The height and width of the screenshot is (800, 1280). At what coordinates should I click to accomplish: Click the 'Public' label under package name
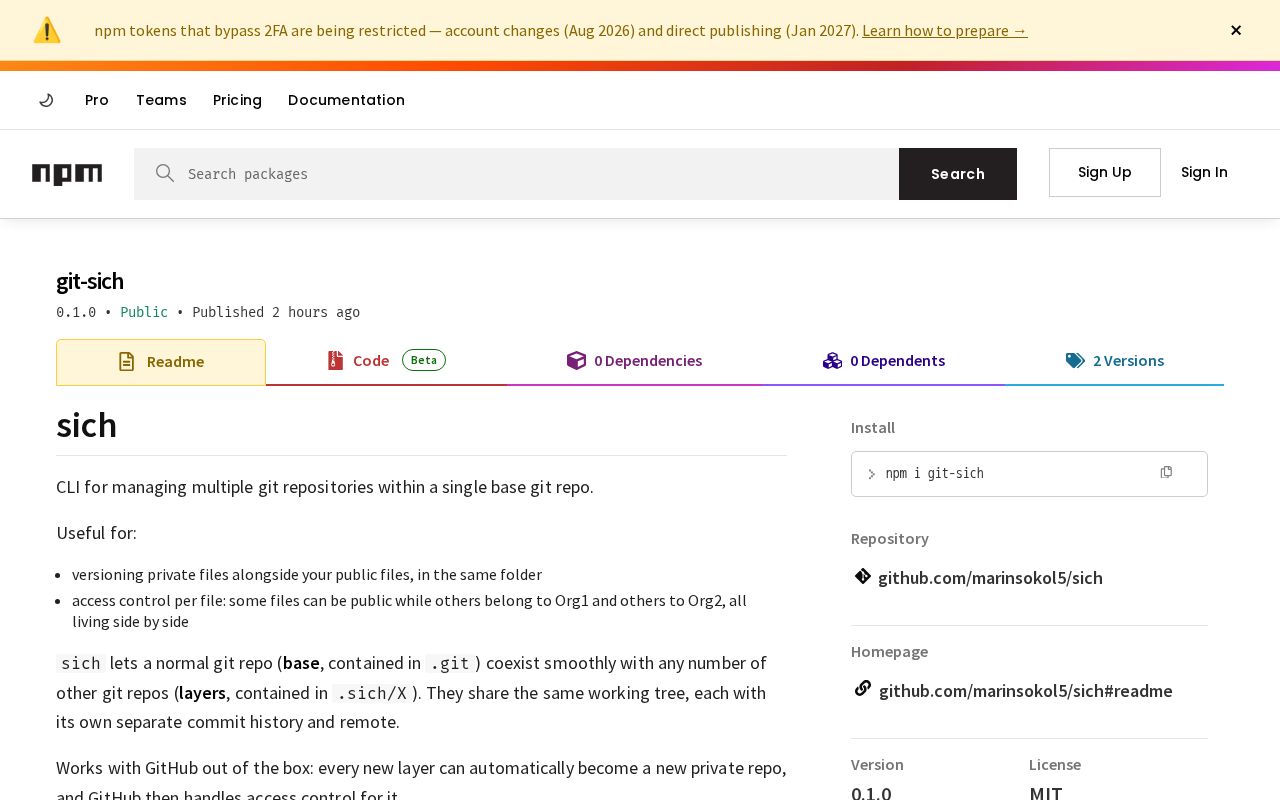[144, 312]
